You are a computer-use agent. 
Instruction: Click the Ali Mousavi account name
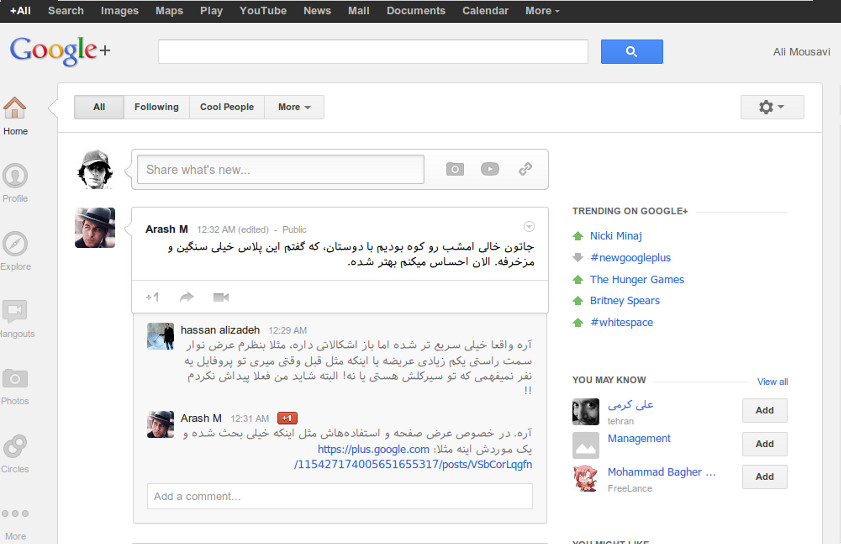(x=801, y=52)
